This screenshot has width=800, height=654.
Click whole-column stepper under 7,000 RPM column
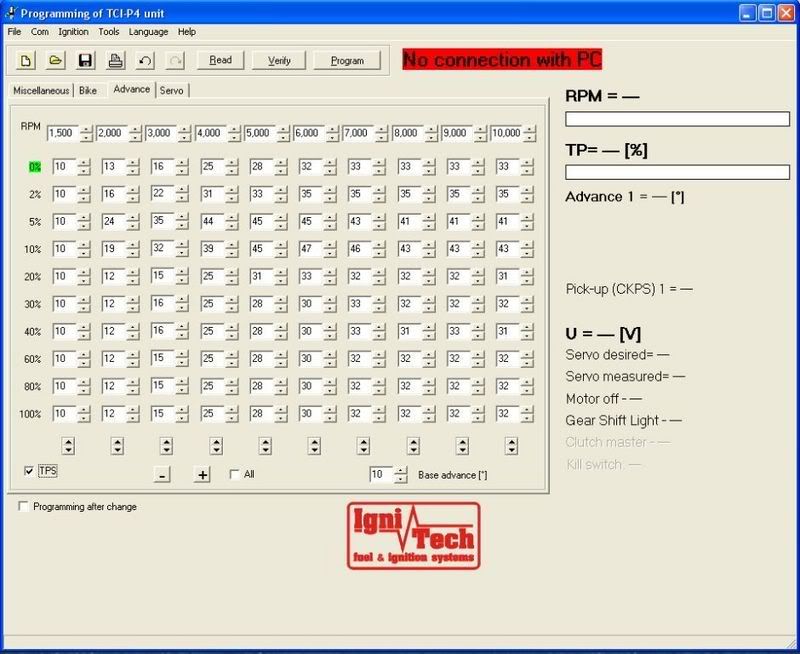click(363, 446)
